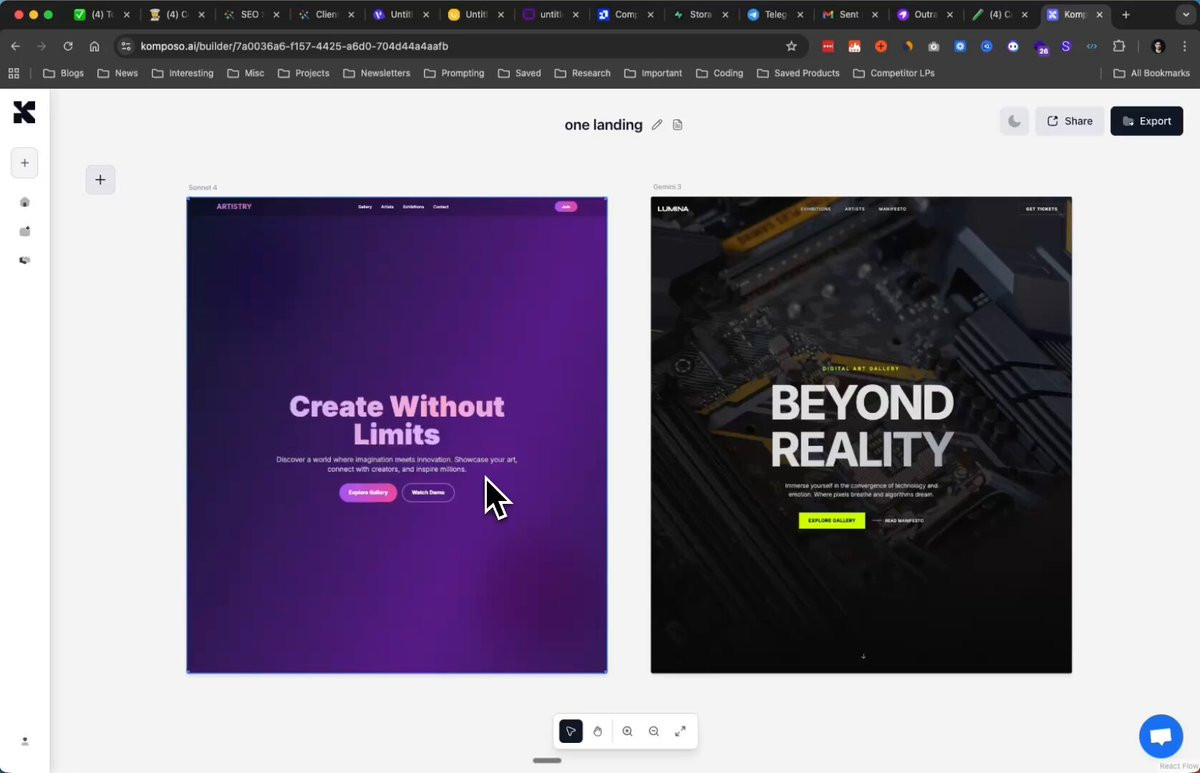
Task: Select the Gemini 3 'Beyond Reality' design preview
Action: tap(861, 435)
